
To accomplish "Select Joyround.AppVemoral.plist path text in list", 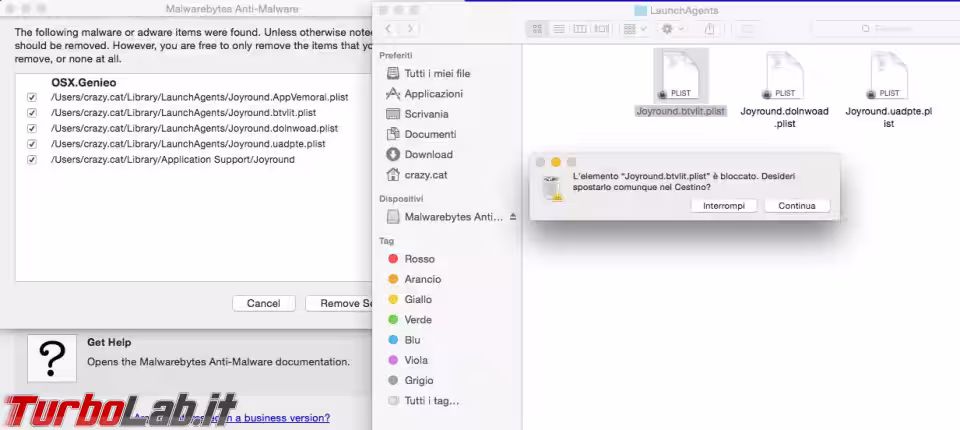I will click(x=200, y=97).
